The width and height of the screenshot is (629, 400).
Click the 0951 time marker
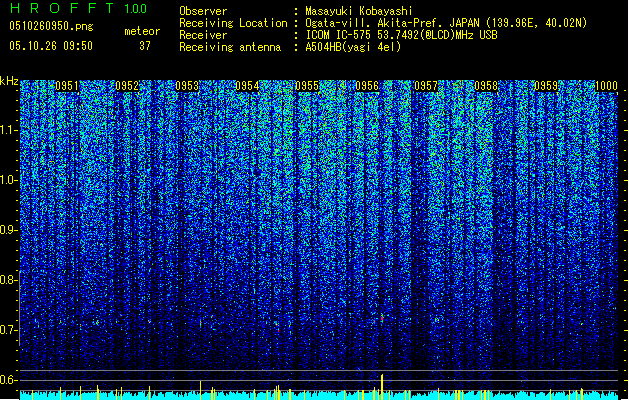pos(67,86)
